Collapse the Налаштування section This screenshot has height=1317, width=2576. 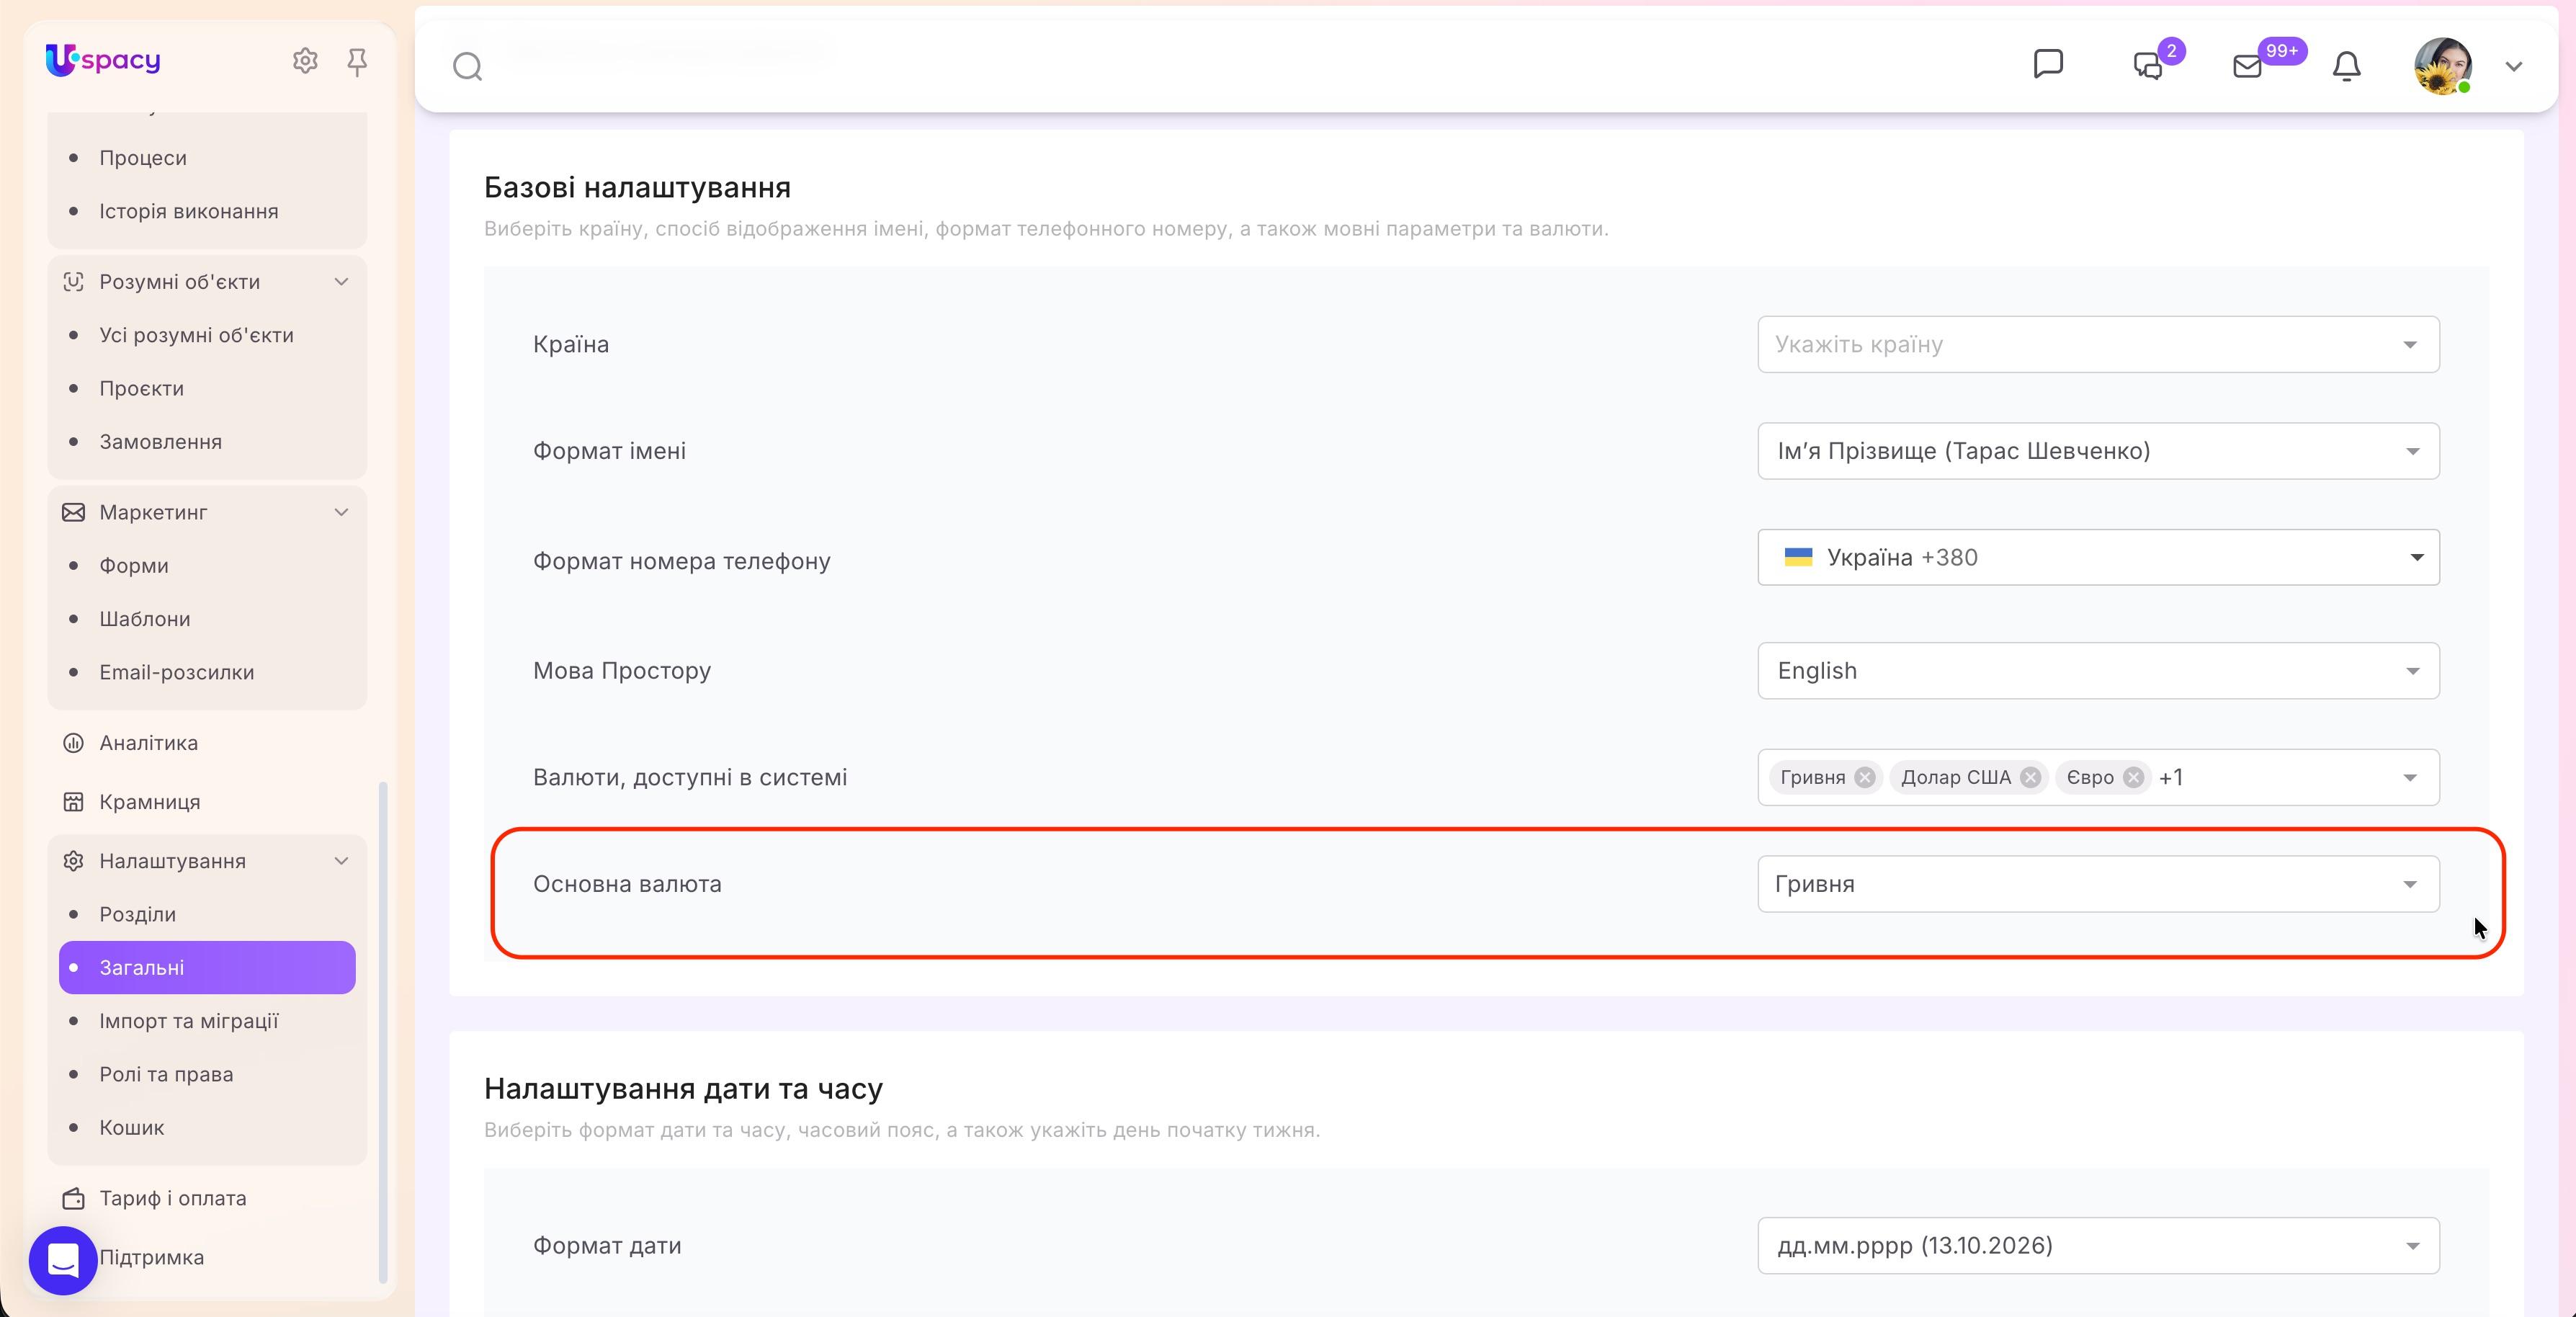pyautogui.click(x=341, y=860)
